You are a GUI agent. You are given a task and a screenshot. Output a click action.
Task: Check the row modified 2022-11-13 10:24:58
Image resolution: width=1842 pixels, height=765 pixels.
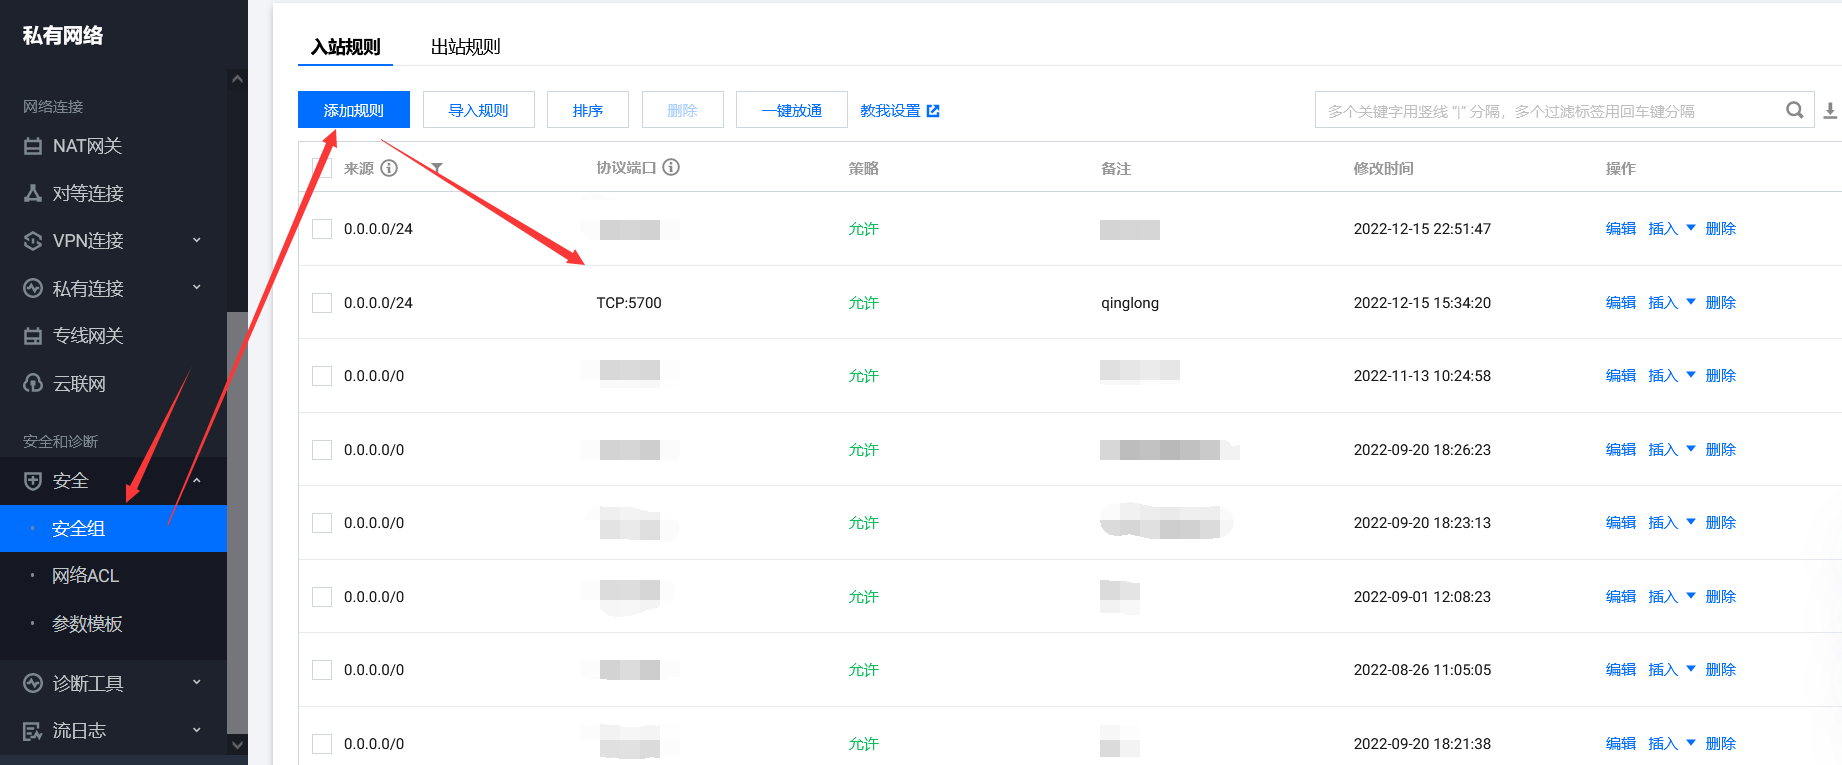[x=322, y=376]
